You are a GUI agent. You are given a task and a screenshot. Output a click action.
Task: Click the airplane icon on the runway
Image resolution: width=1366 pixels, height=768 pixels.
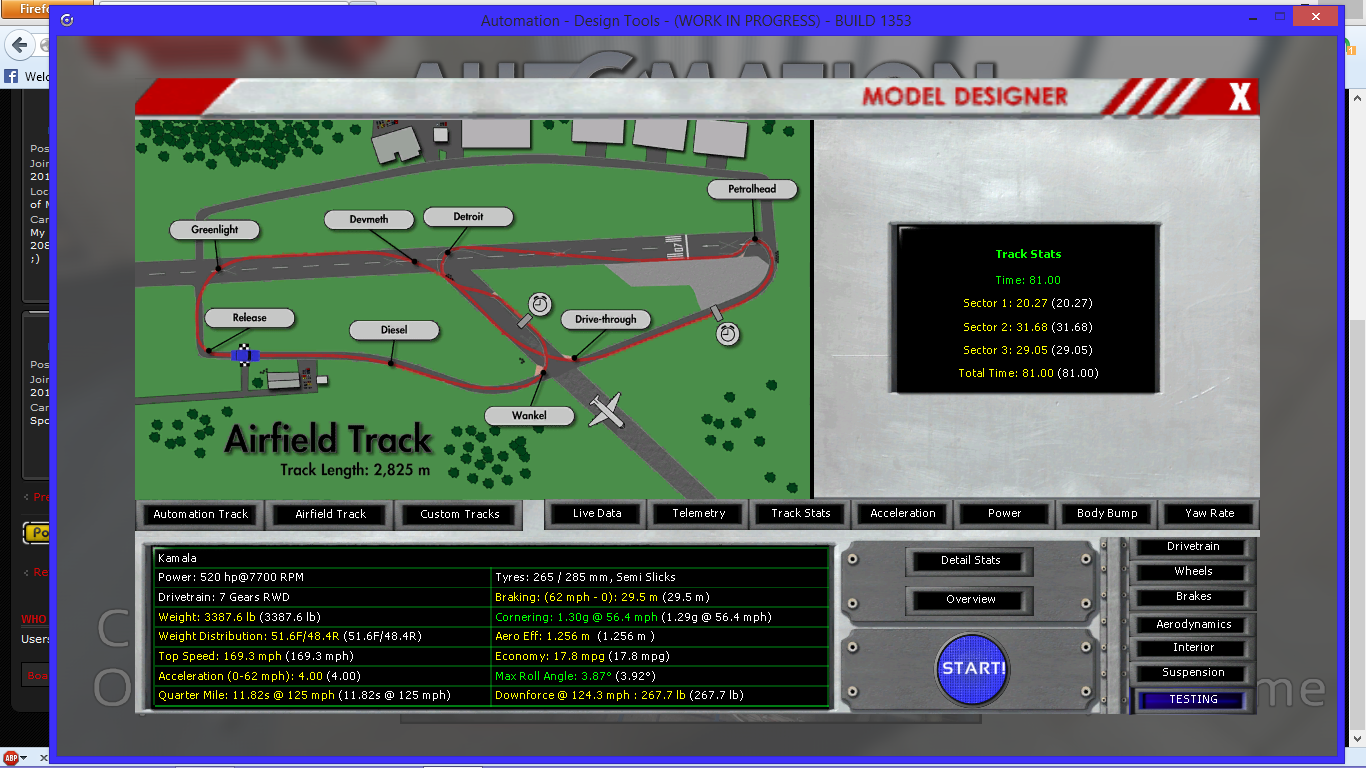pos(604,410)
